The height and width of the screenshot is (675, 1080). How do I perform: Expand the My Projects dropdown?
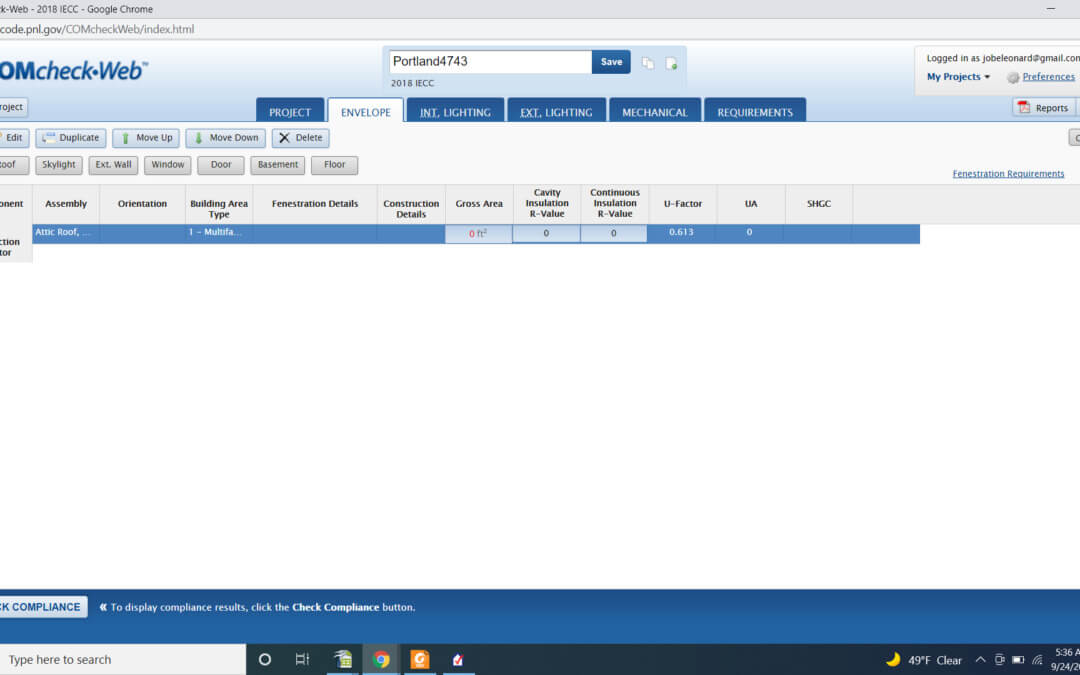(958, 77)
